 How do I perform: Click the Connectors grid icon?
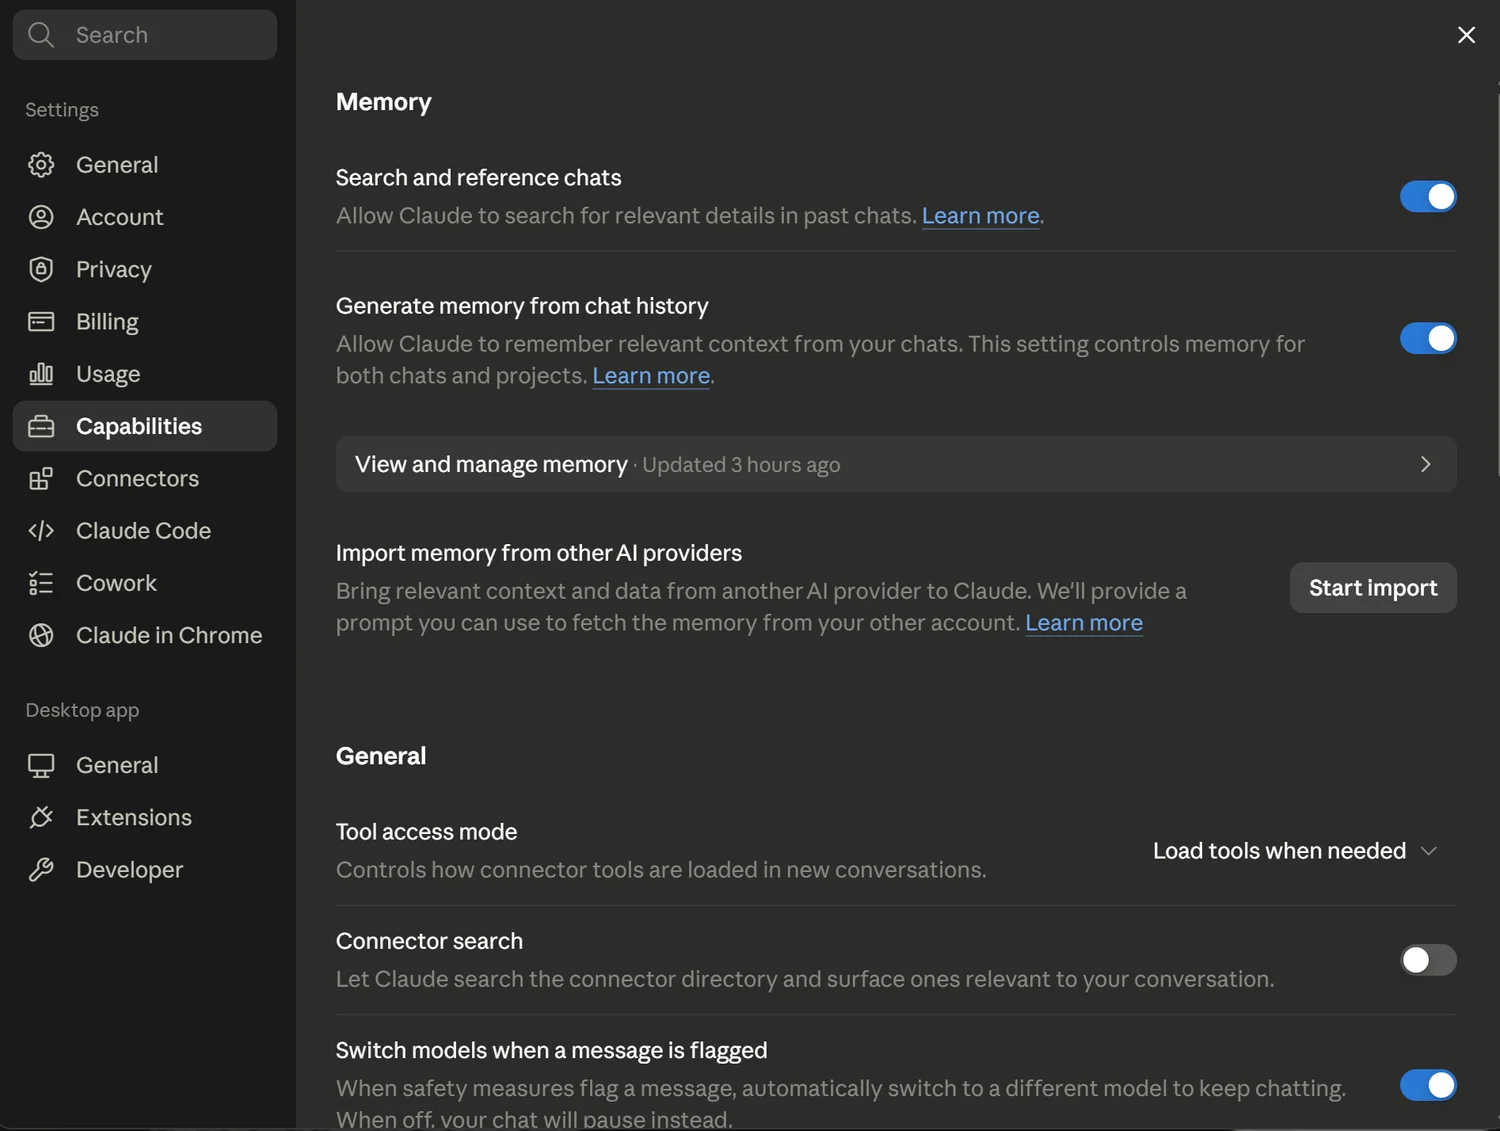[x=41, y=478]
